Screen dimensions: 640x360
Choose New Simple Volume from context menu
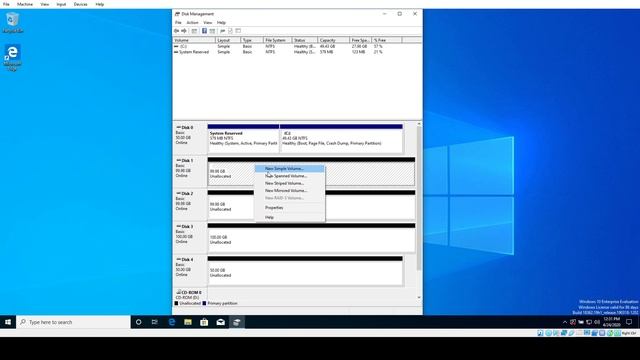[290, 169]
